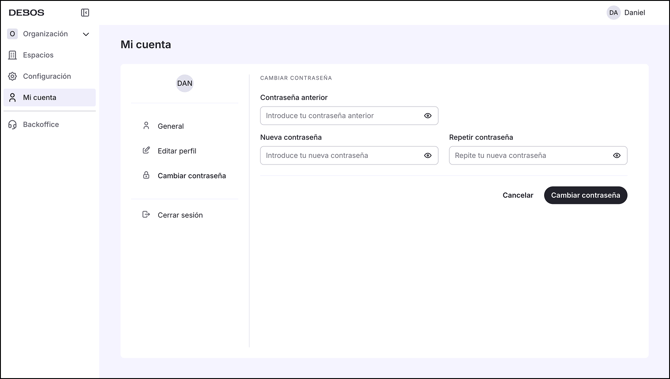The height and width of the screenshot is (379, 670).
Task: Click the DESOS logo
Action: coord(26,13)
